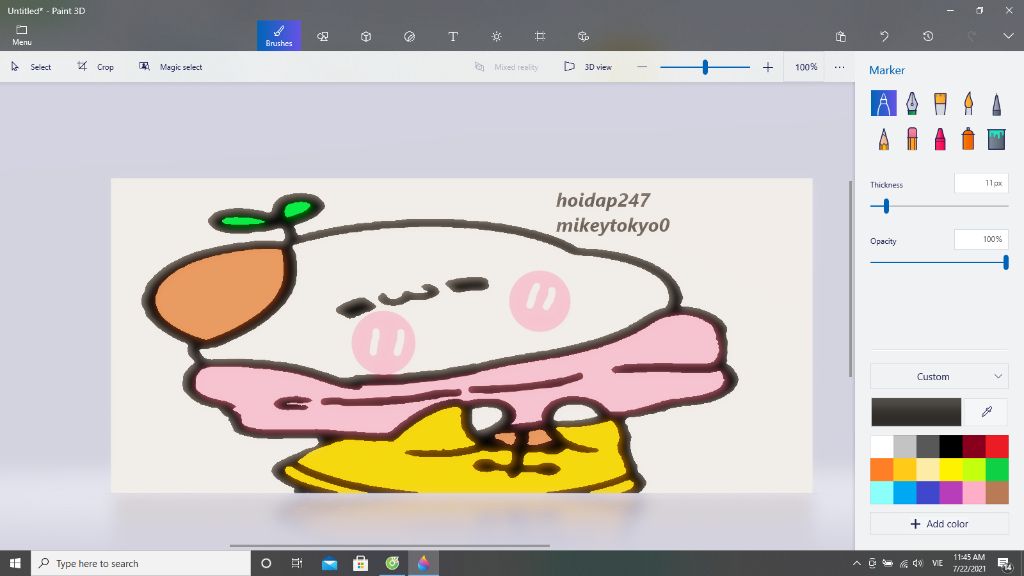Click the Paste icon
The width and height of the screenshot is (1024, 576).
point(840,37)
